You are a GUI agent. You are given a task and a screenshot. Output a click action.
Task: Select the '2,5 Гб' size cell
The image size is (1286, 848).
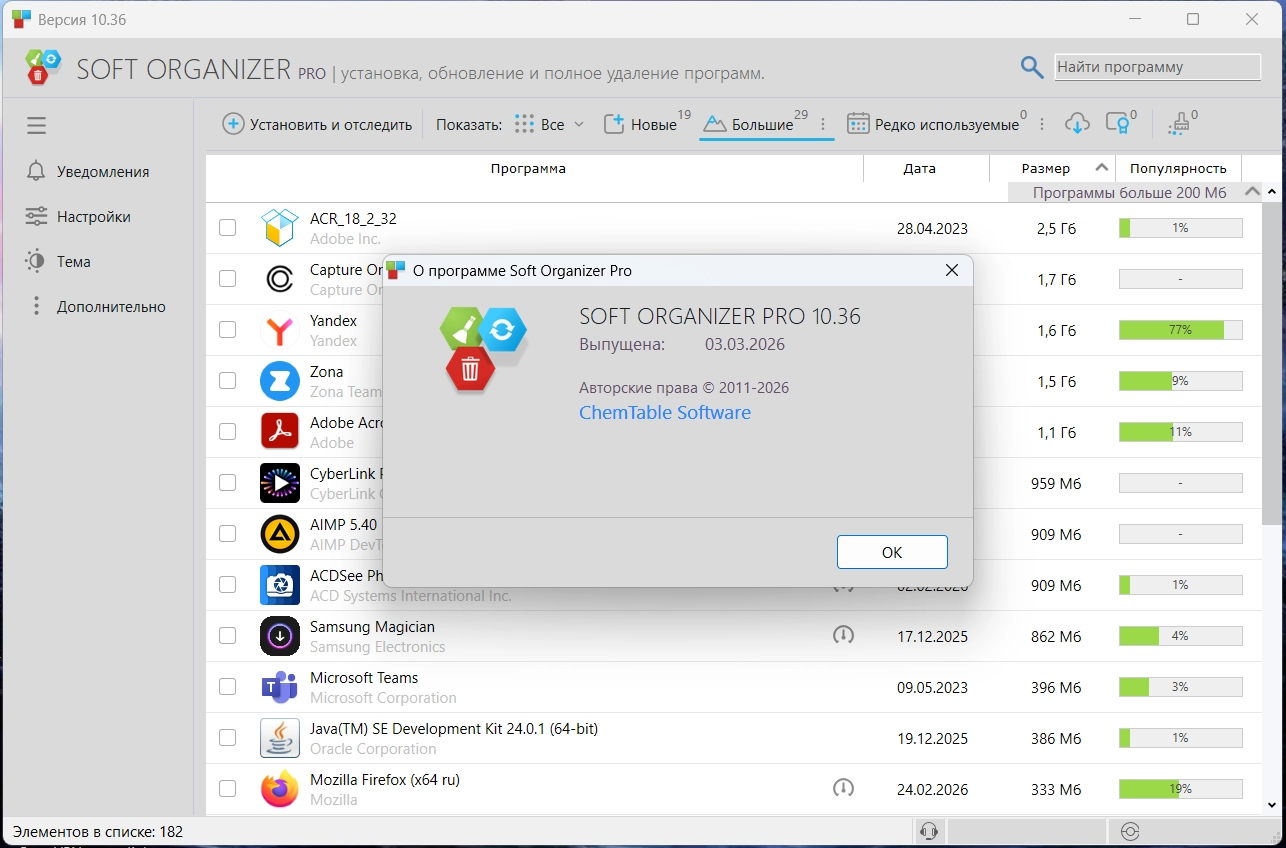click(x=1056, y=229)
